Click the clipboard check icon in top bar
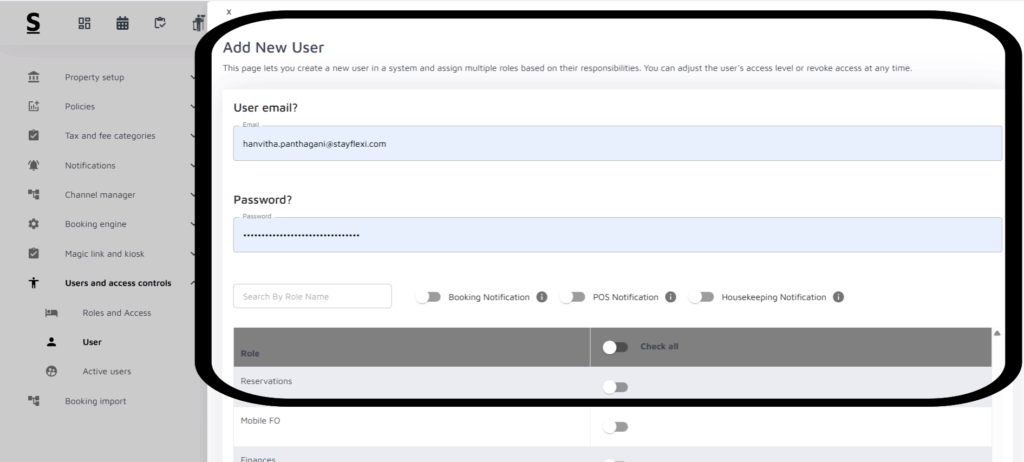Viewport: 1024px width, 462px height. point(160,23)
